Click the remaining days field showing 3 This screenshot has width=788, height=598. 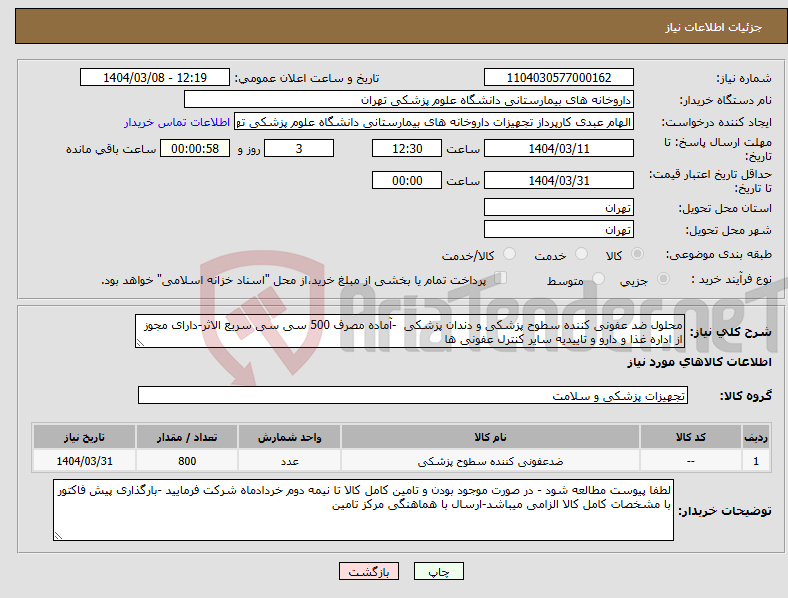[299, 148]
